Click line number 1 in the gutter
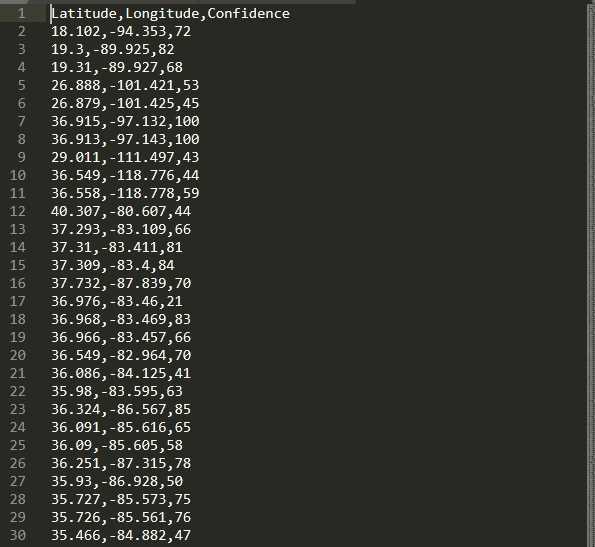Screen dimensions: 595x547 tap(21, 14)
